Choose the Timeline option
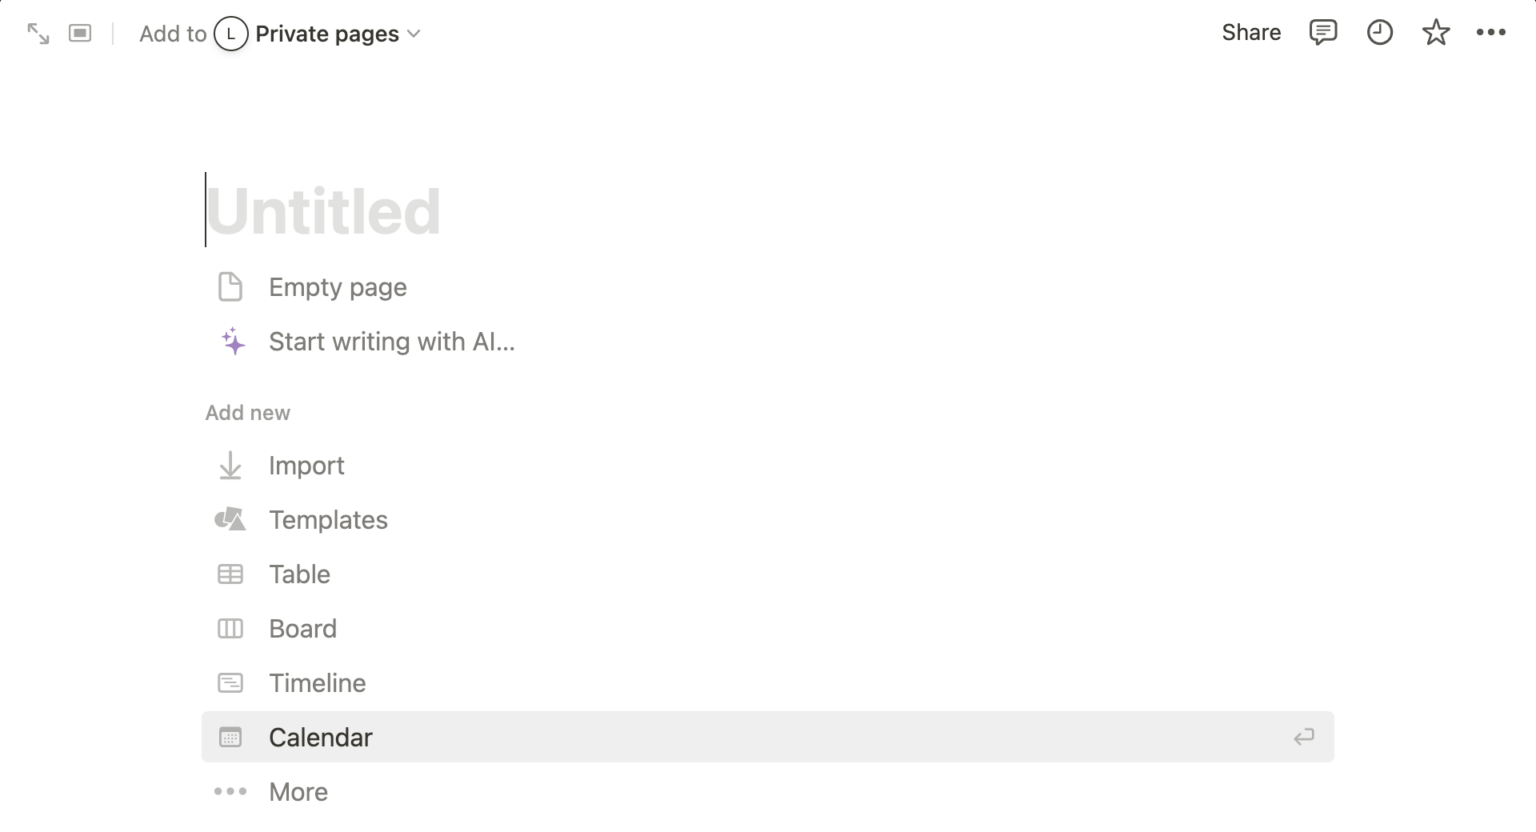 point(317,683)
